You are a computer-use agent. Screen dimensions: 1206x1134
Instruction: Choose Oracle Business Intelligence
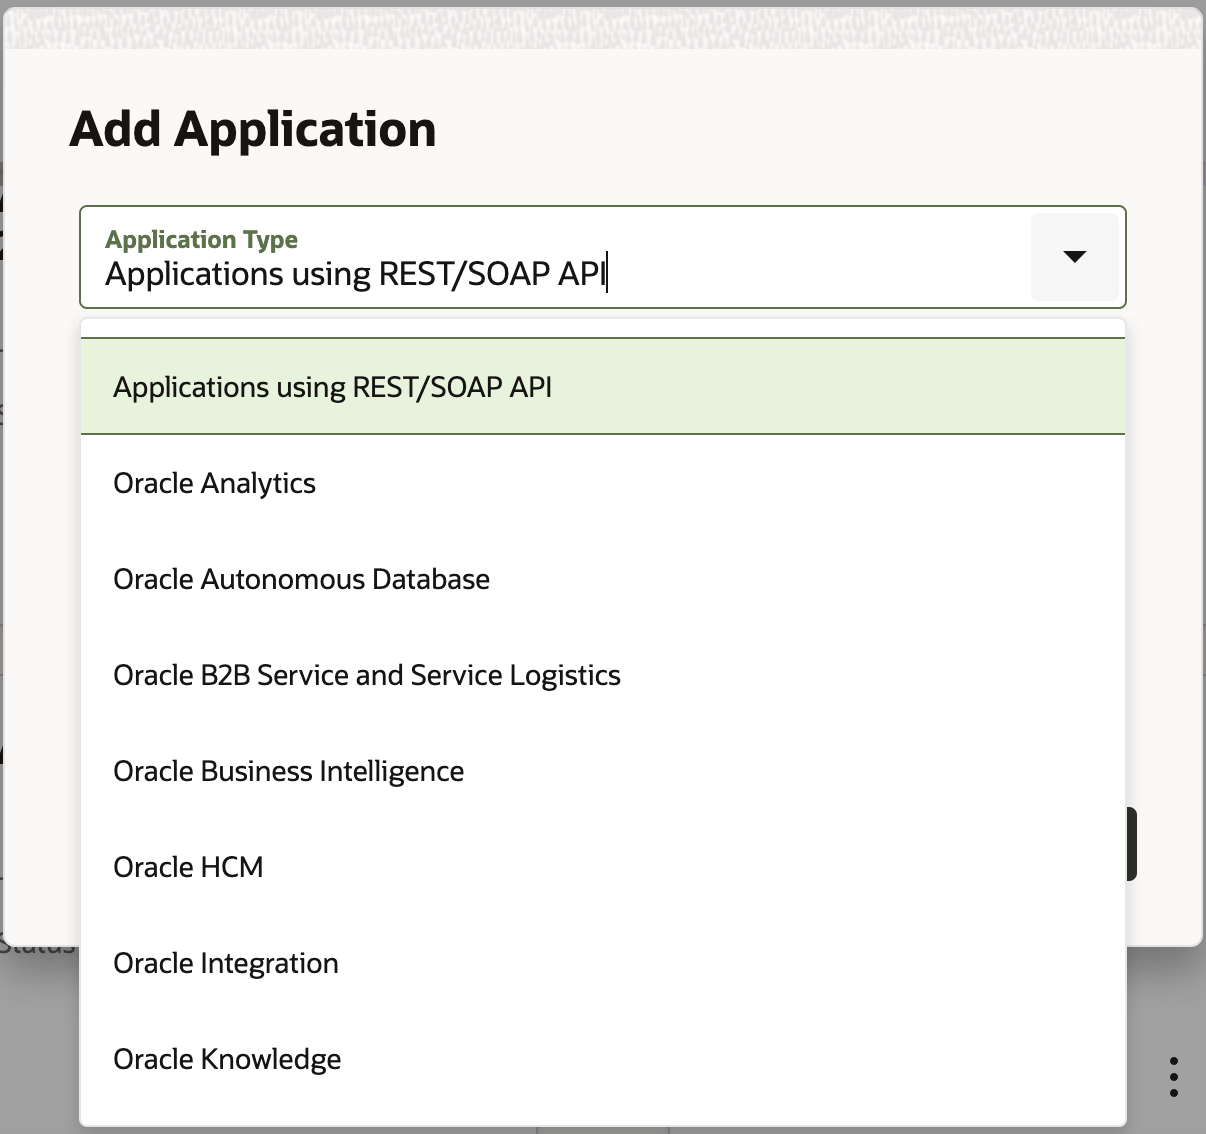(288, 771)
